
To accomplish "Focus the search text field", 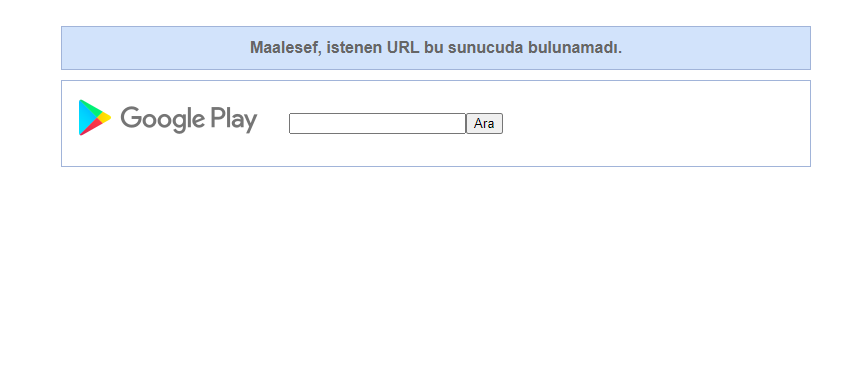I will point(378,123).
